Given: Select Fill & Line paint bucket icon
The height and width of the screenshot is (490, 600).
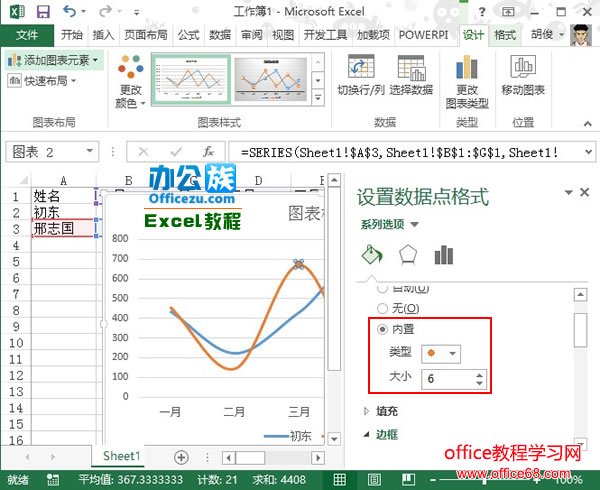Looking at the screenshot, I should [x=372, y=255].
